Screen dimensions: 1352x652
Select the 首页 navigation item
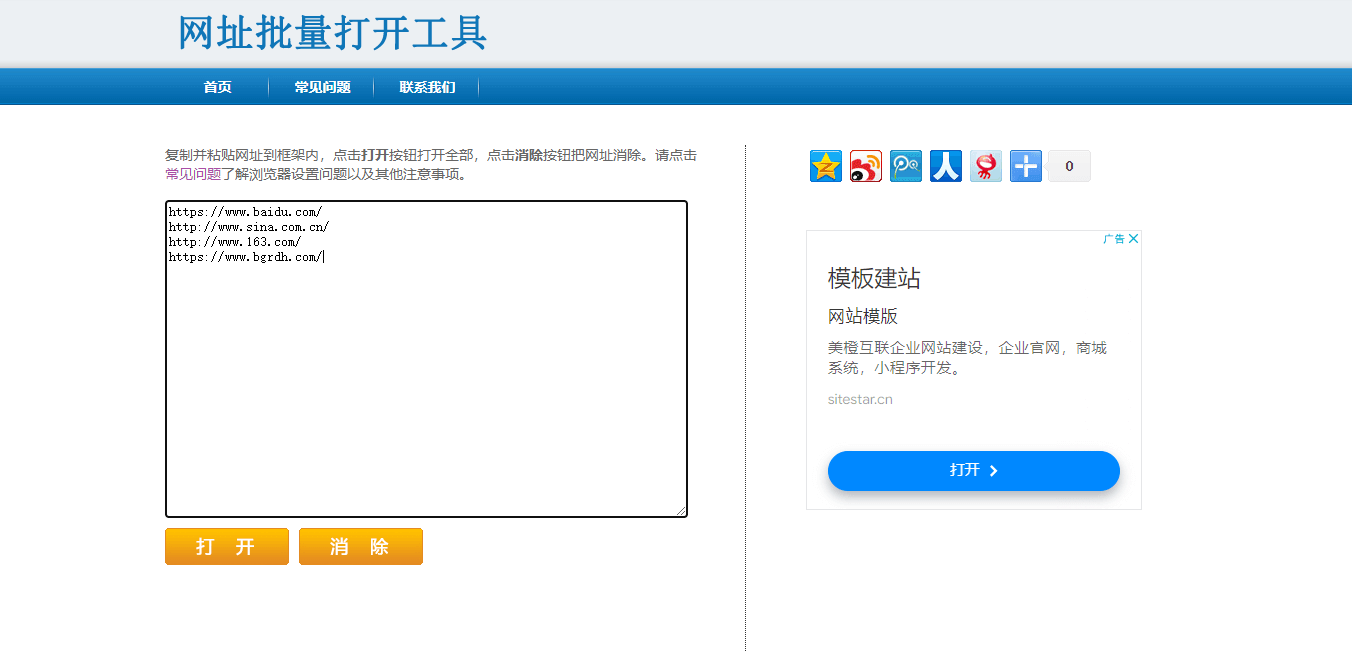coord(217,87)
